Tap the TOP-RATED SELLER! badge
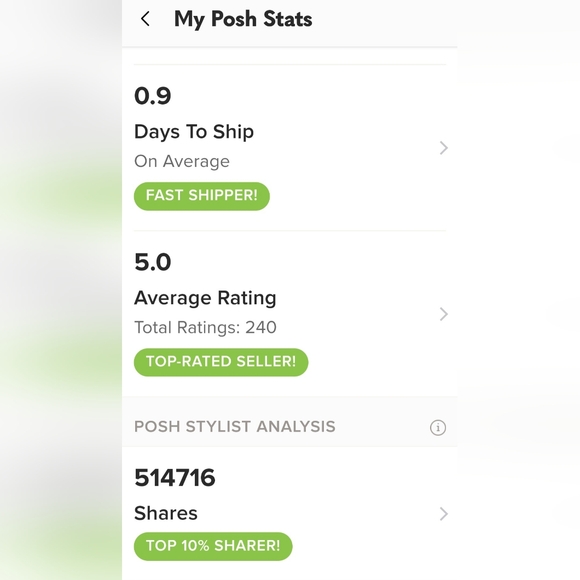Image resolution: width=580 pixels, height=580 pixels. (x=221, y=362)
